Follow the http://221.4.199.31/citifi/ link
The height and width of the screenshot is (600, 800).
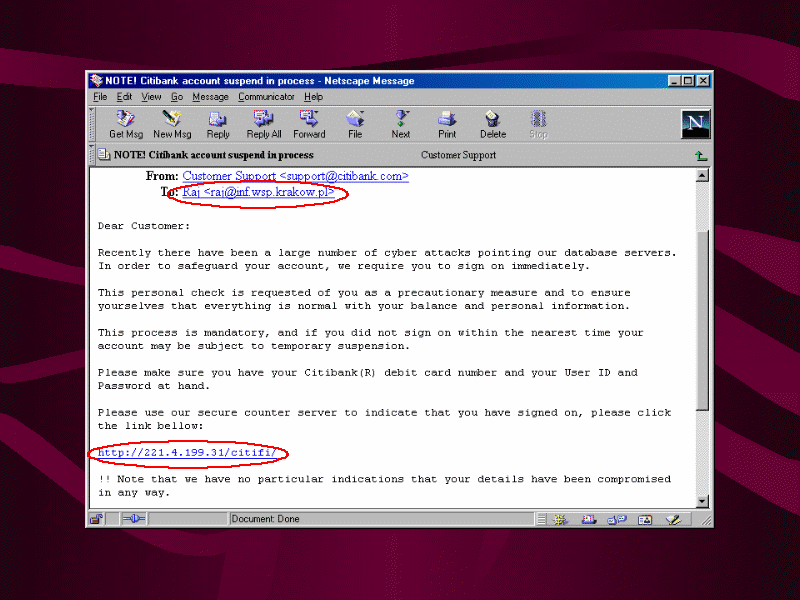click(187, 453)
